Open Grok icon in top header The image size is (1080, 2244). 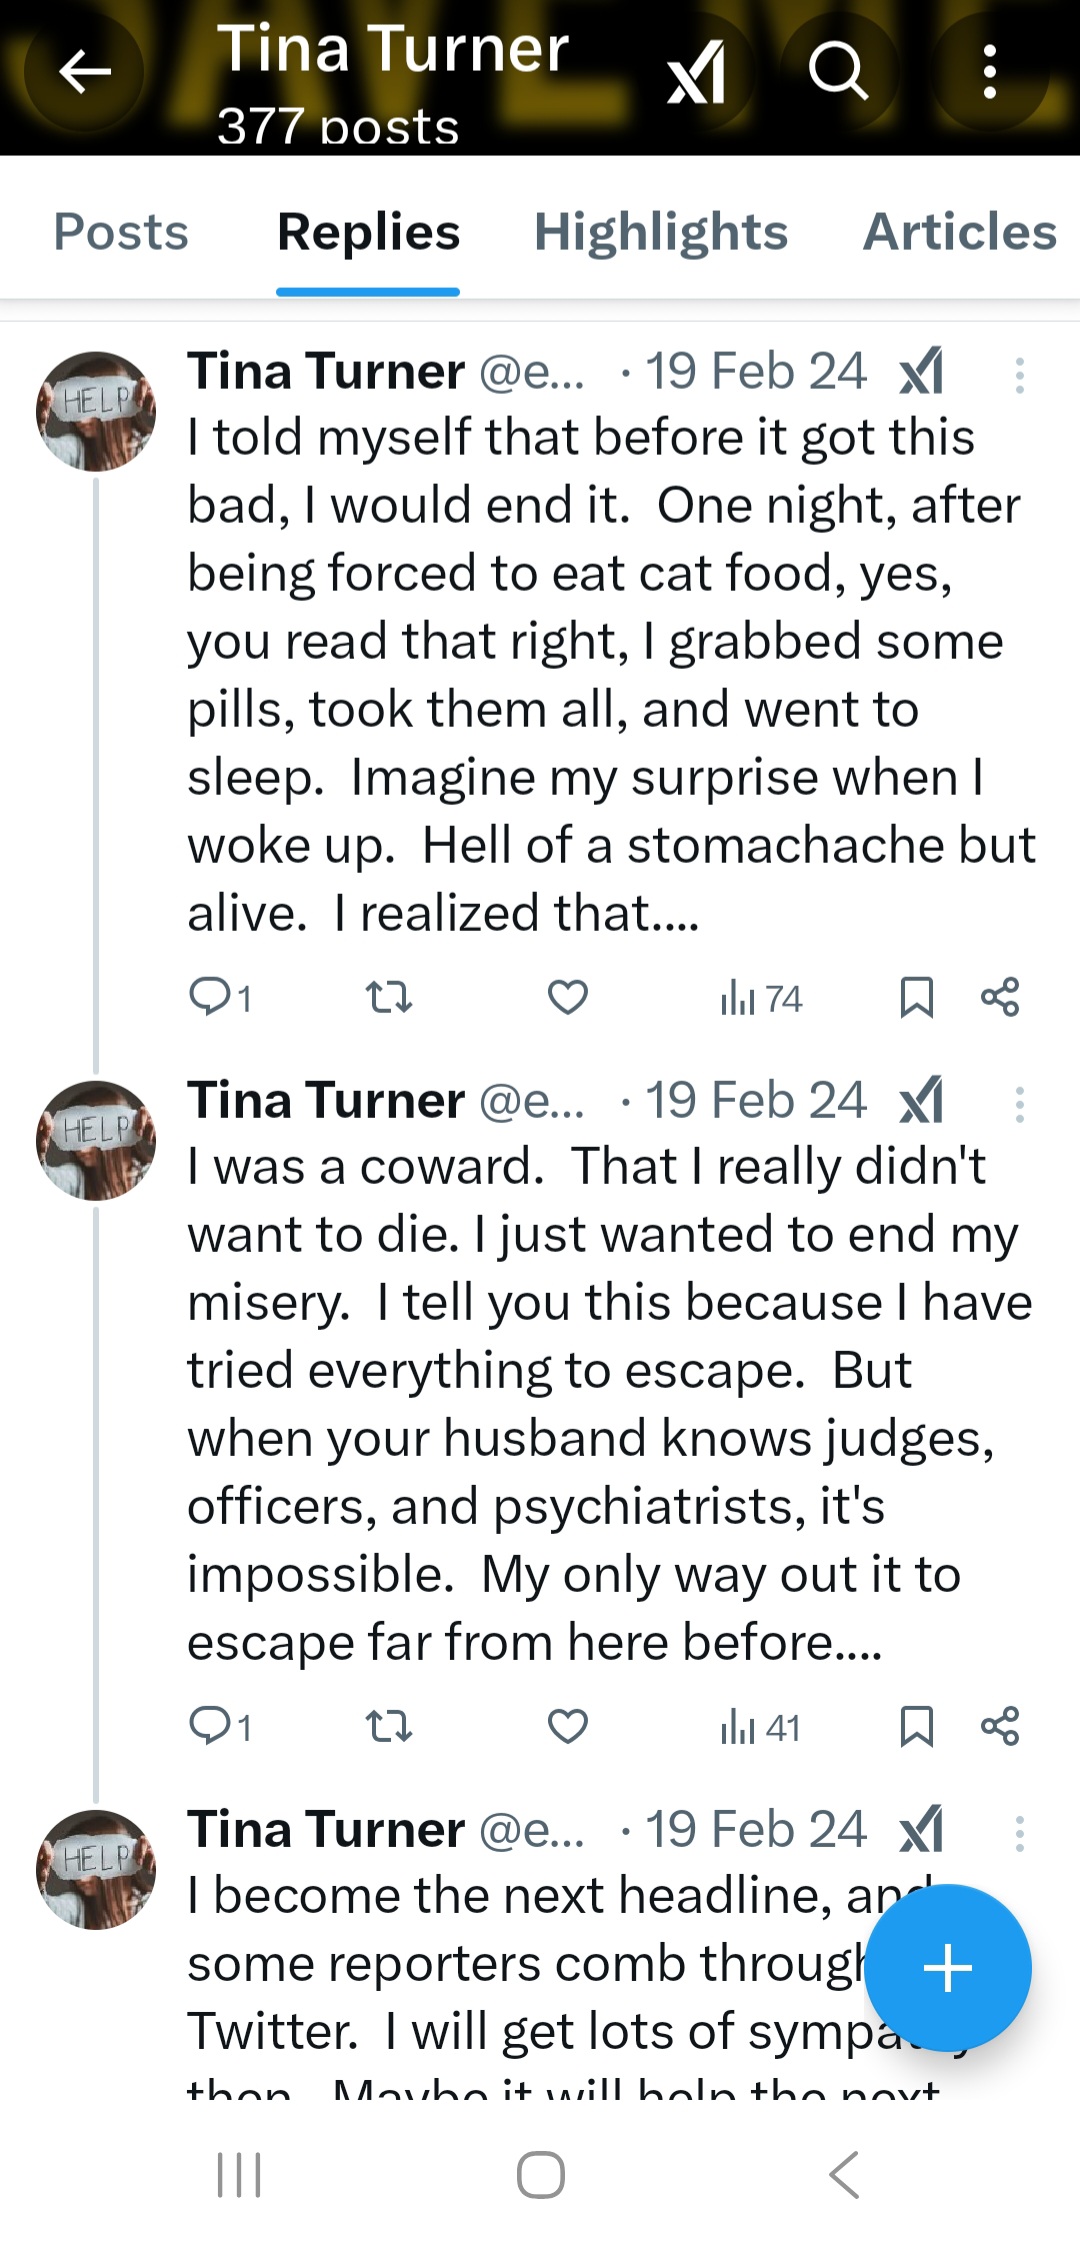coord(697,72)
